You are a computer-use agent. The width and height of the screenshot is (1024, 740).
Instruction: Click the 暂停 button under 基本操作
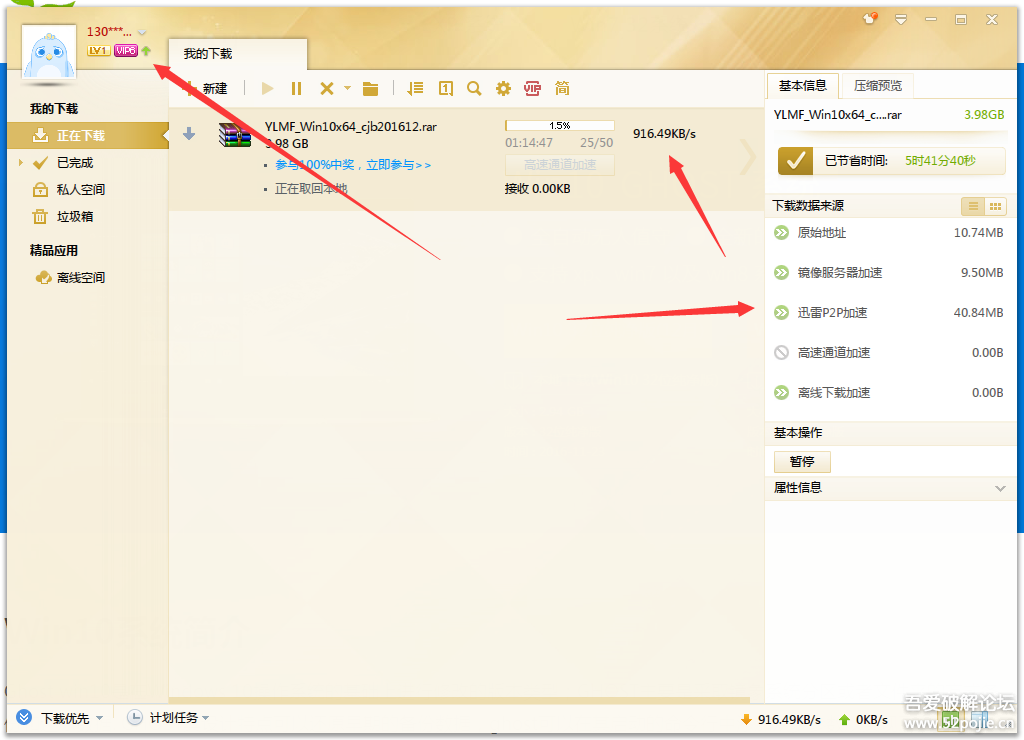pyautogui.click(x=802, y=462)
